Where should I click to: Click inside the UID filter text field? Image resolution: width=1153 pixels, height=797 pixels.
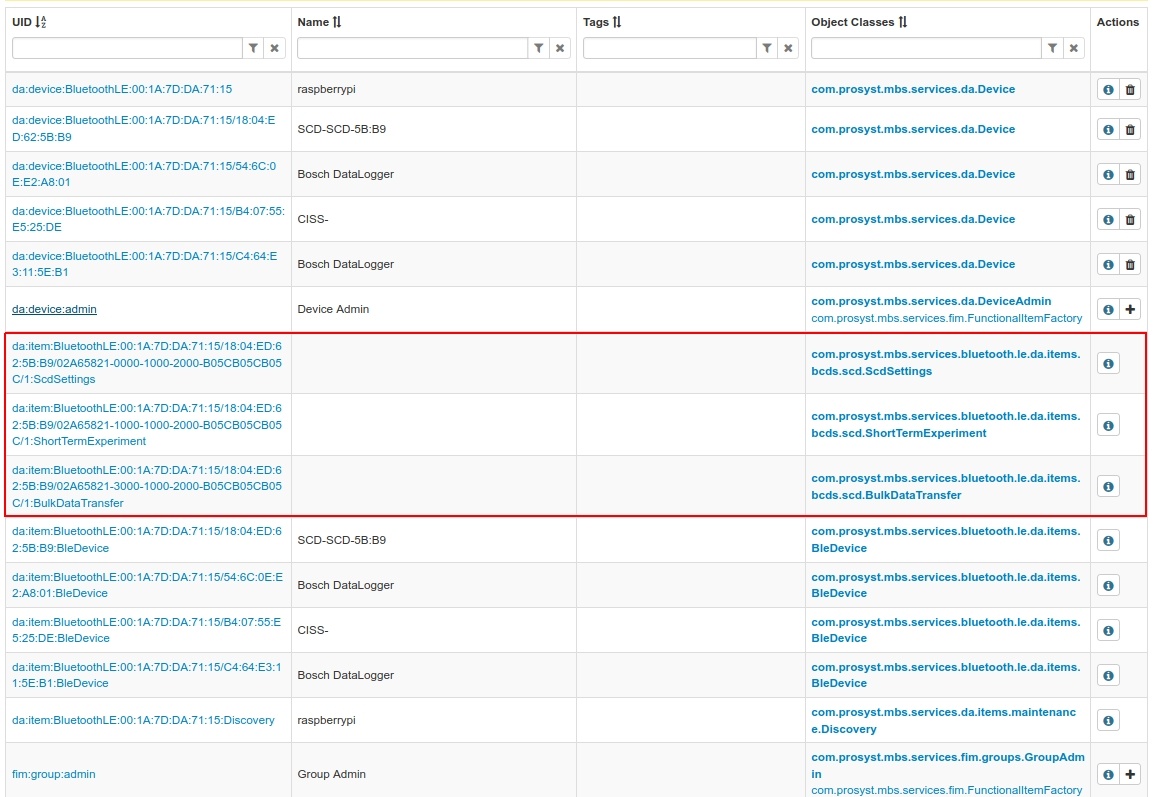tap(125, 47)
